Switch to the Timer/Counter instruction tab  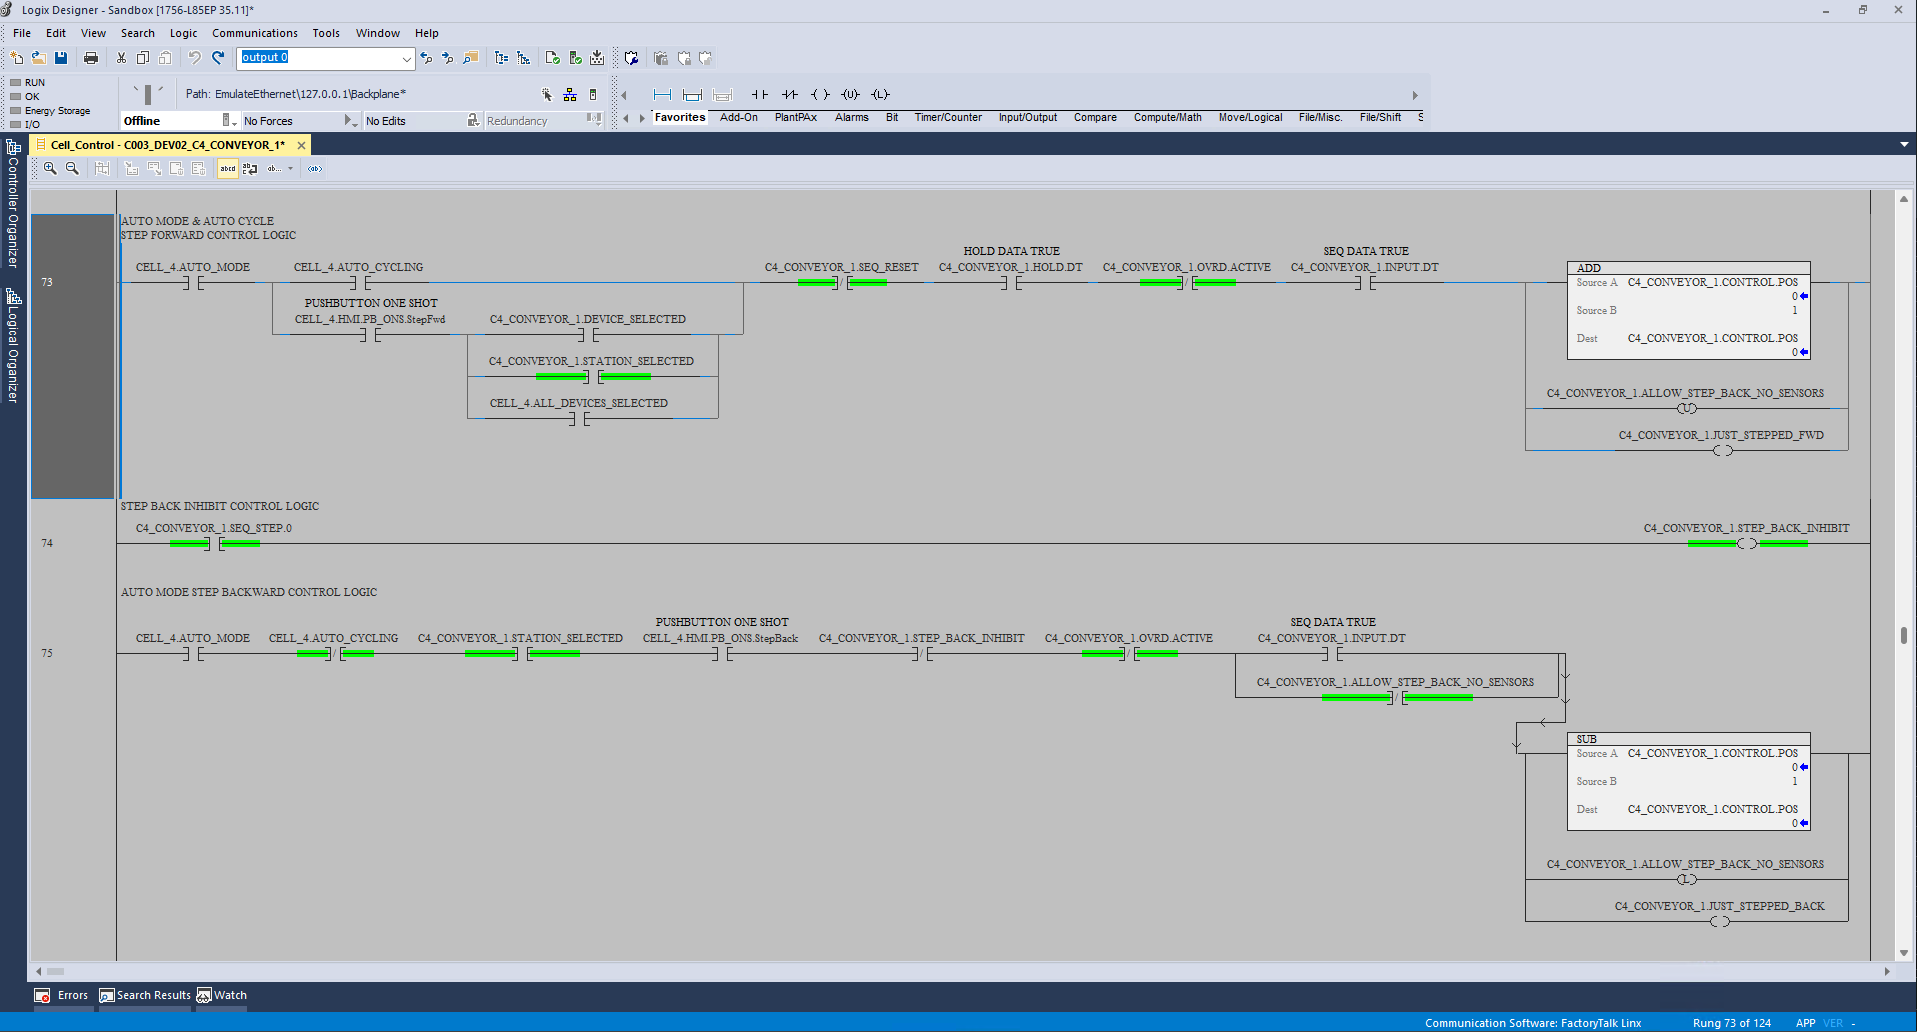[947, 117]
